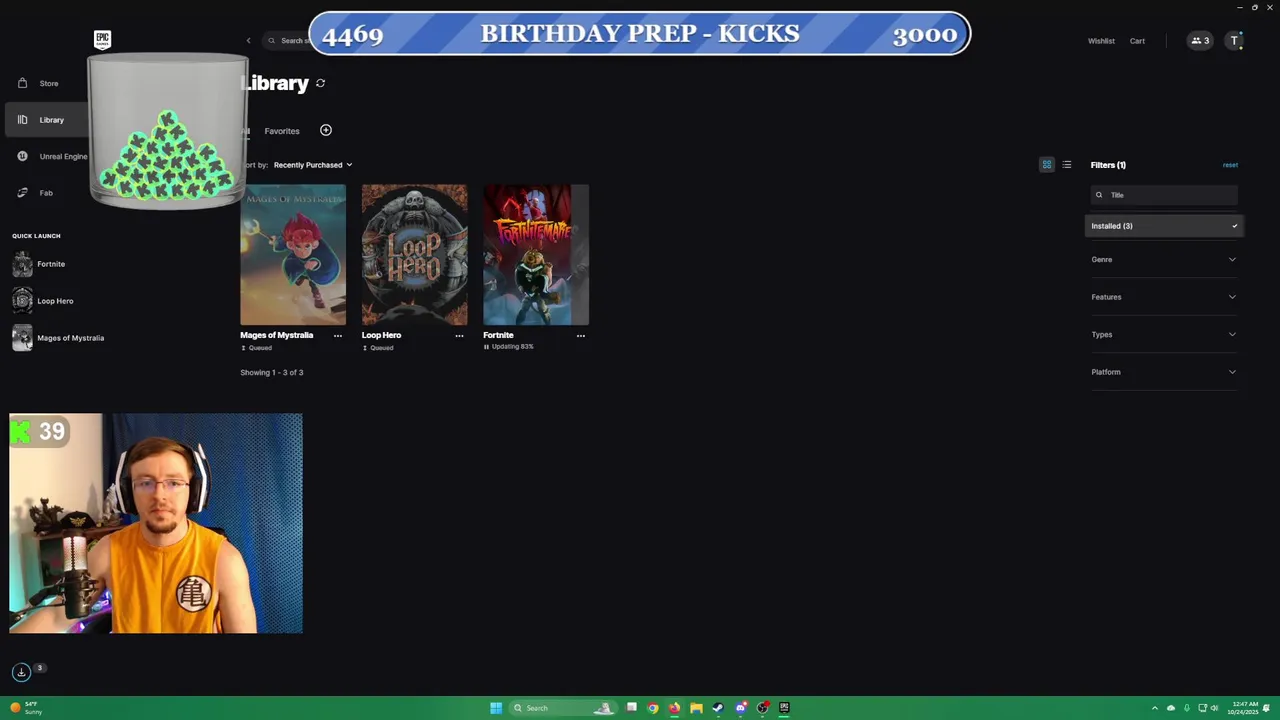1280x720 pixels.
Task: Click the Fortnite cover art
Action: (x=536, y=255)
